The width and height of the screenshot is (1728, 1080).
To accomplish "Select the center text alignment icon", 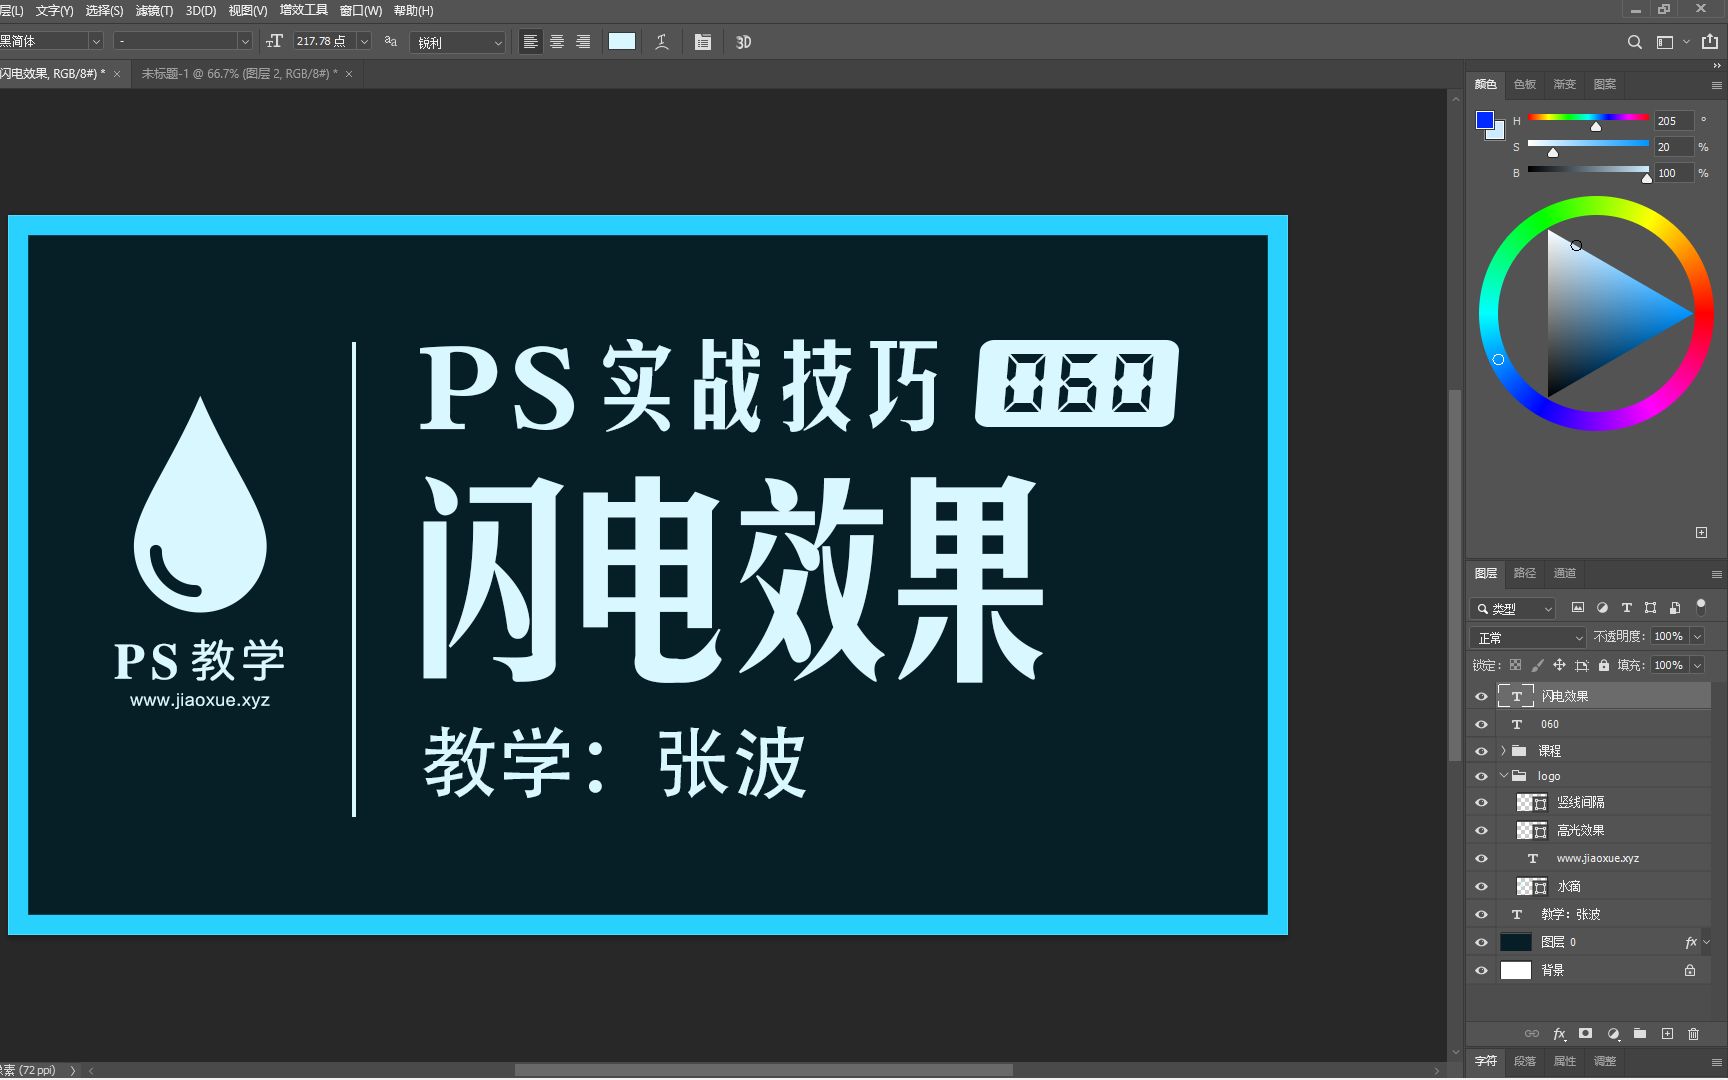I will 556,41.
